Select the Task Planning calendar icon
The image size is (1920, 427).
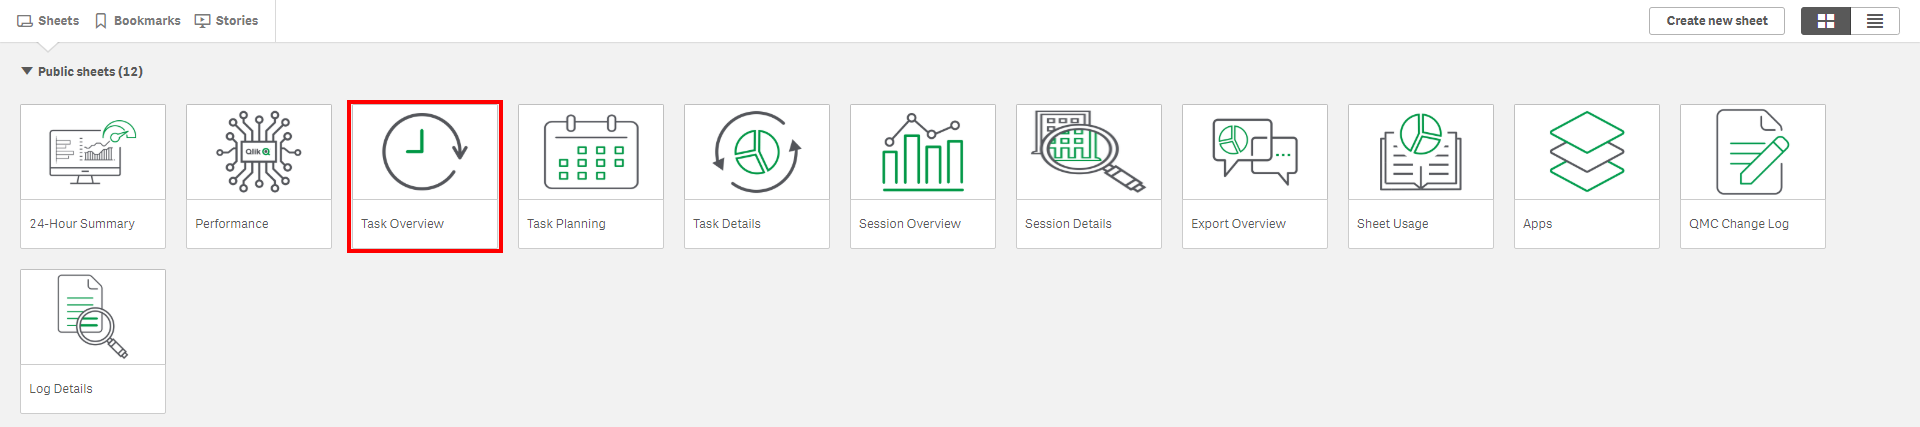(x=591, y=153)
